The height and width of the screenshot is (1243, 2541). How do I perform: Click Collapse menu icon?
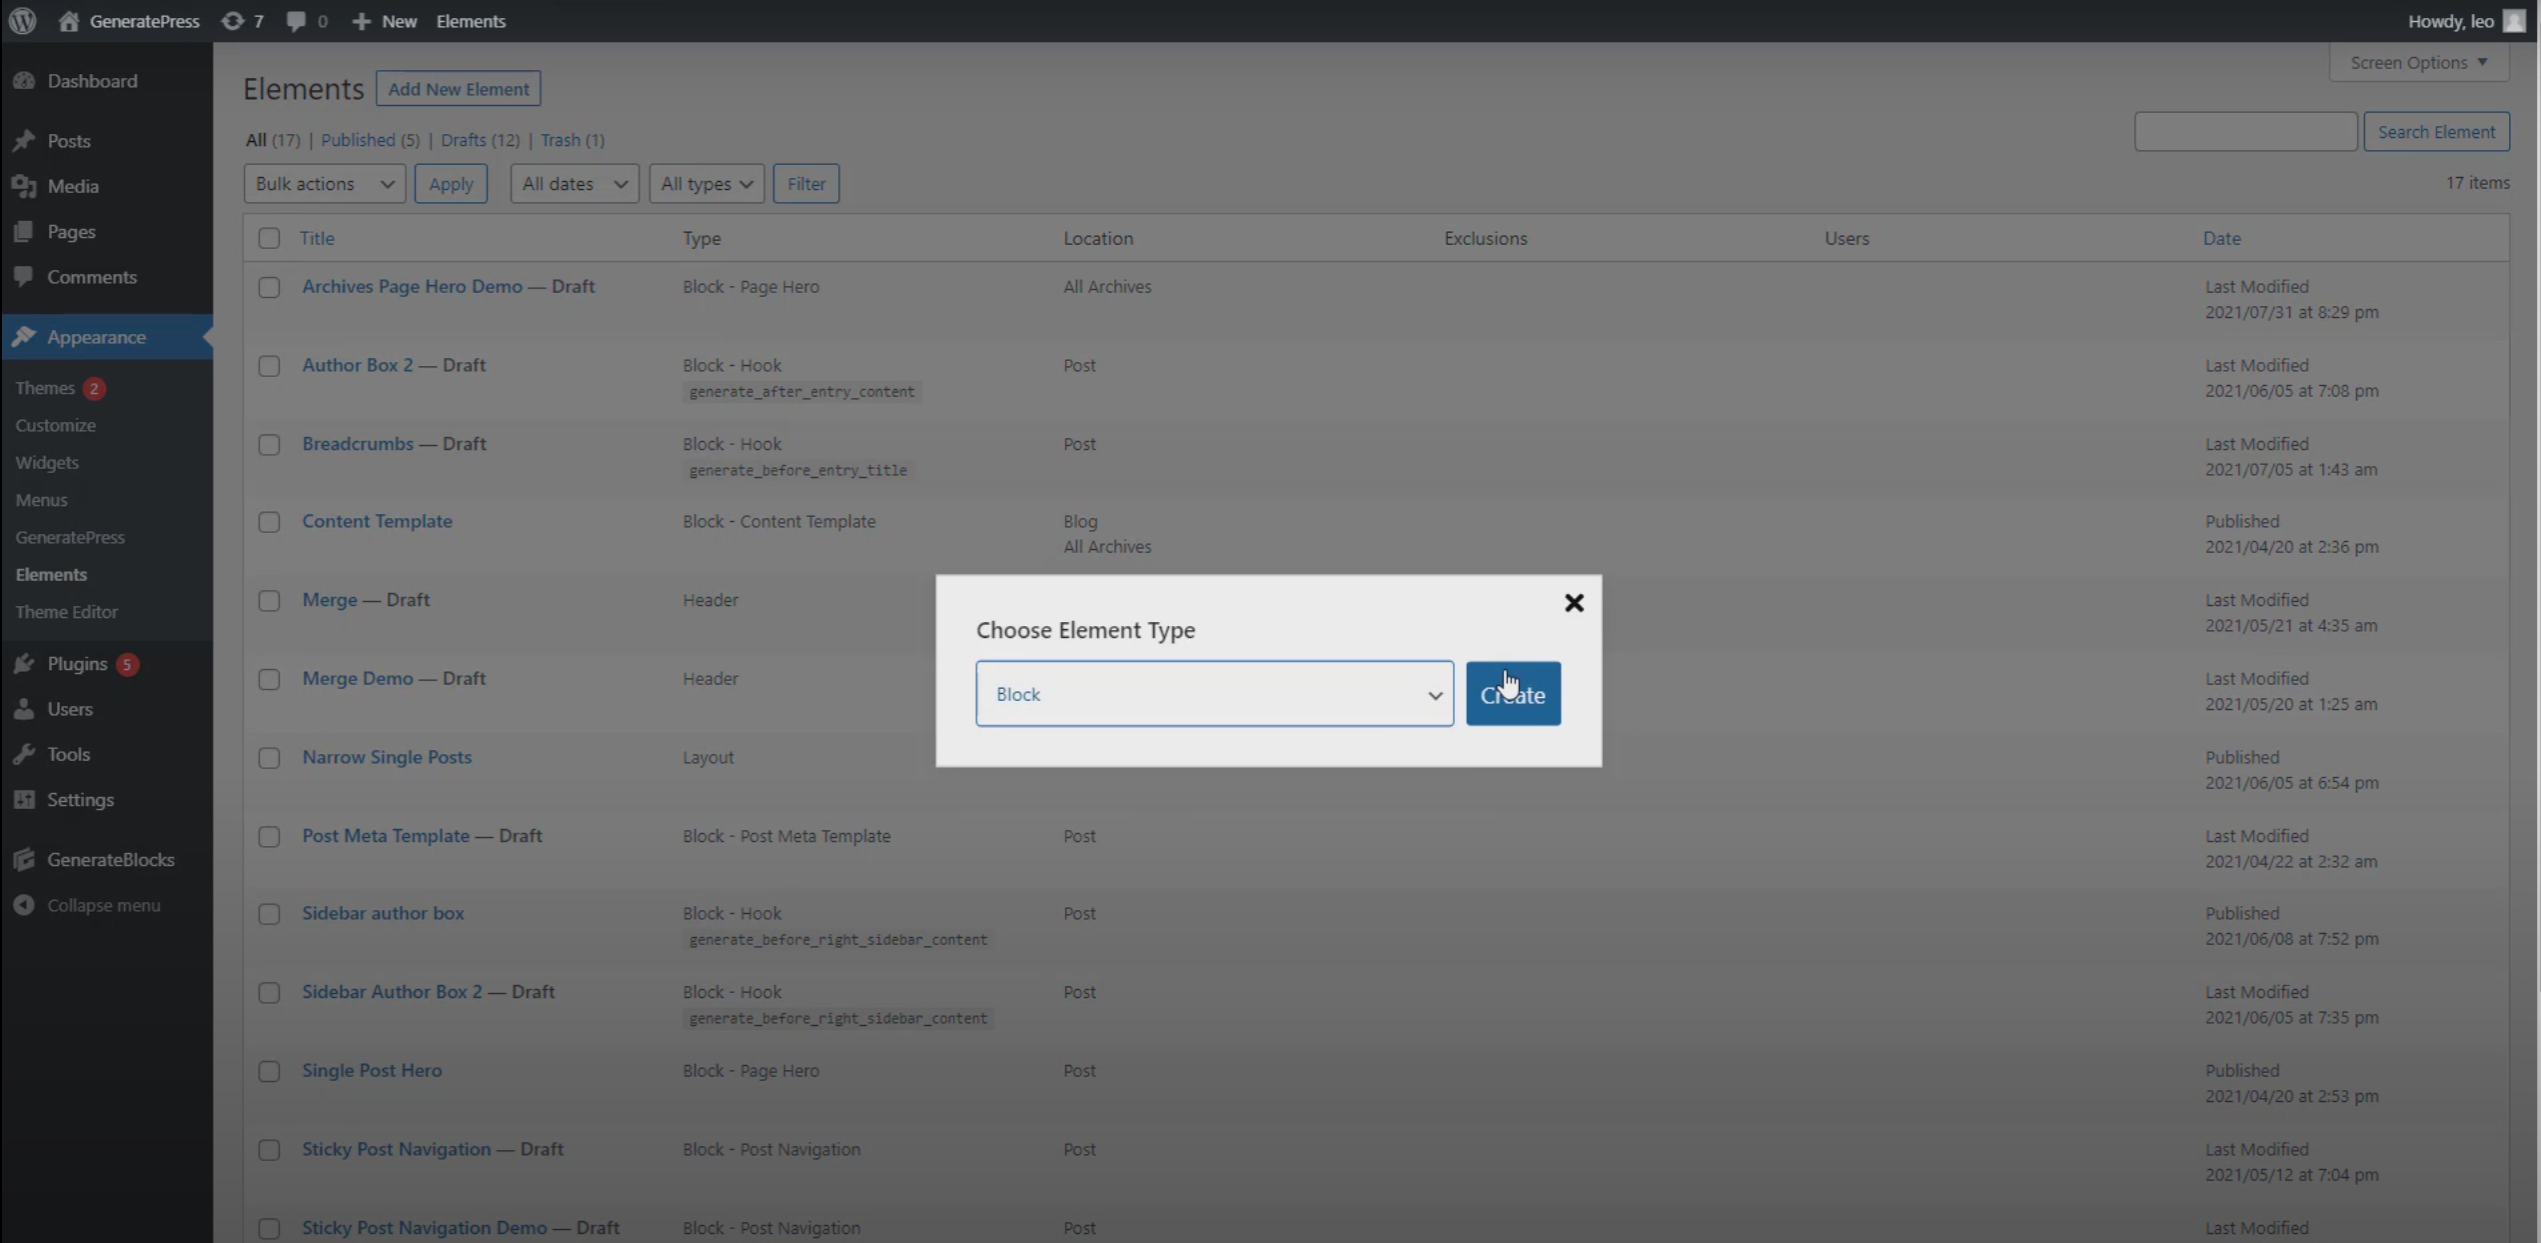coord(24,905)
